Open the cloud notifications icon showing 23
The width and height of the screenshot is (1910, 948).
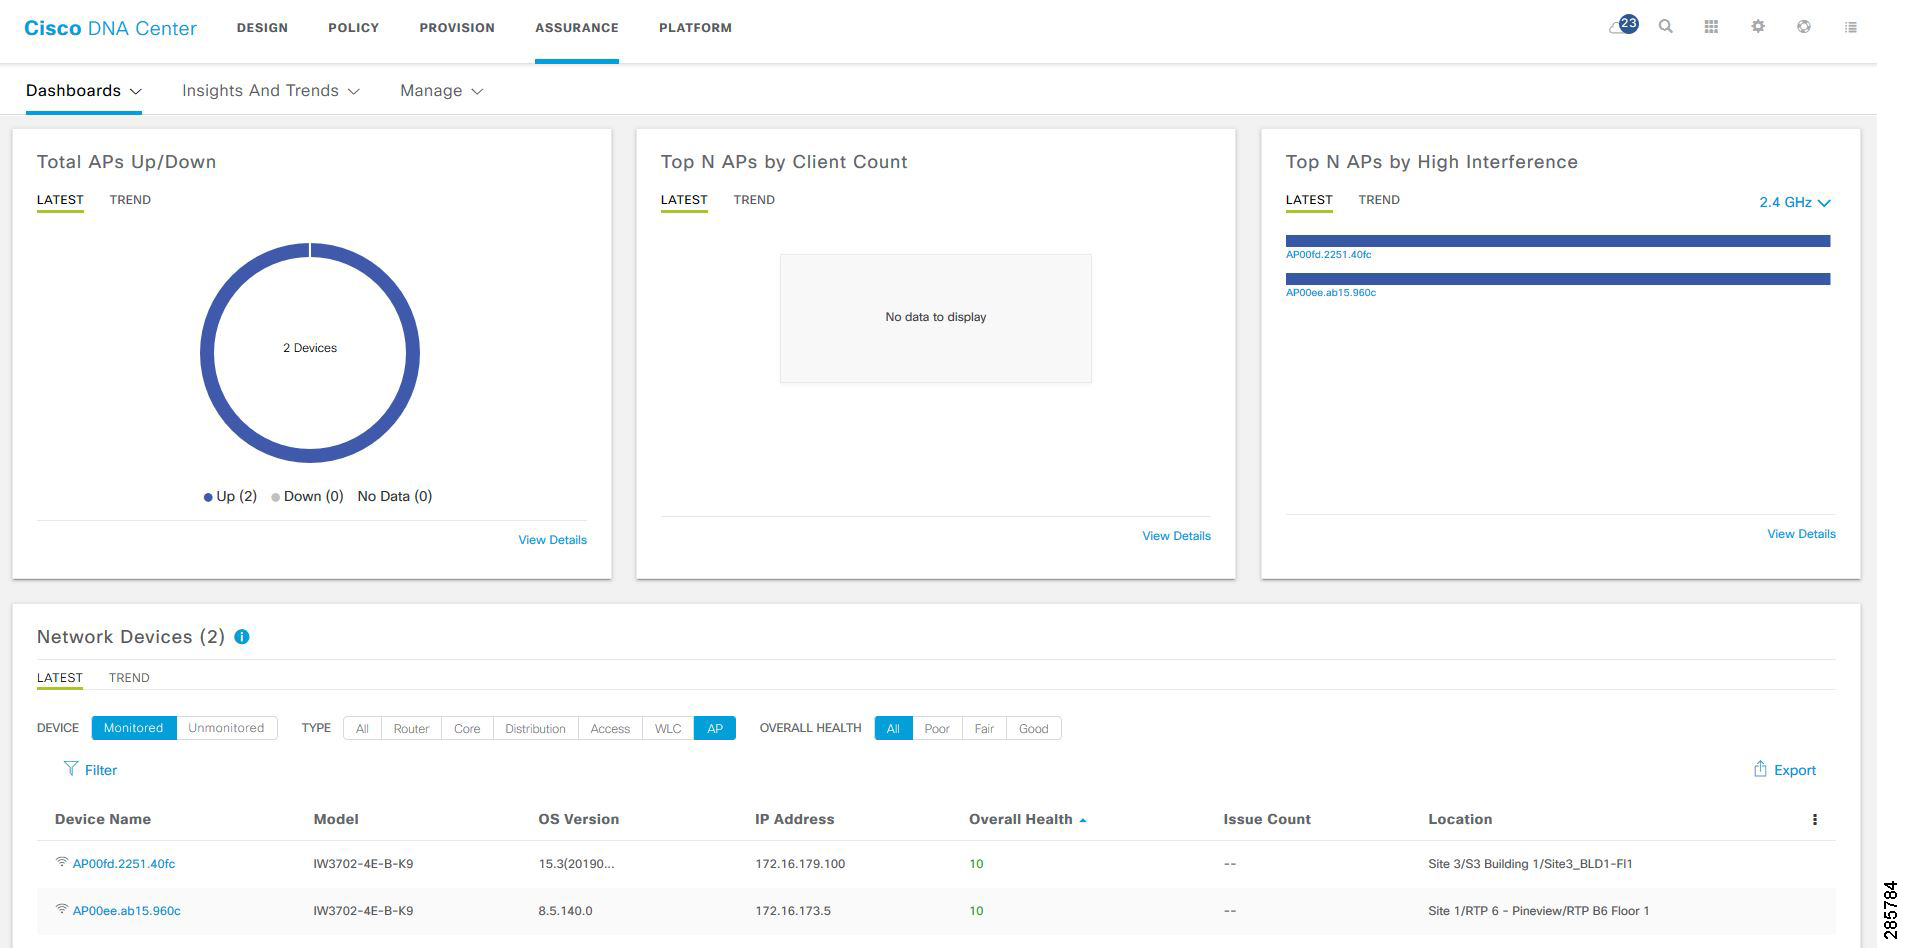[x=1623, y=25]
